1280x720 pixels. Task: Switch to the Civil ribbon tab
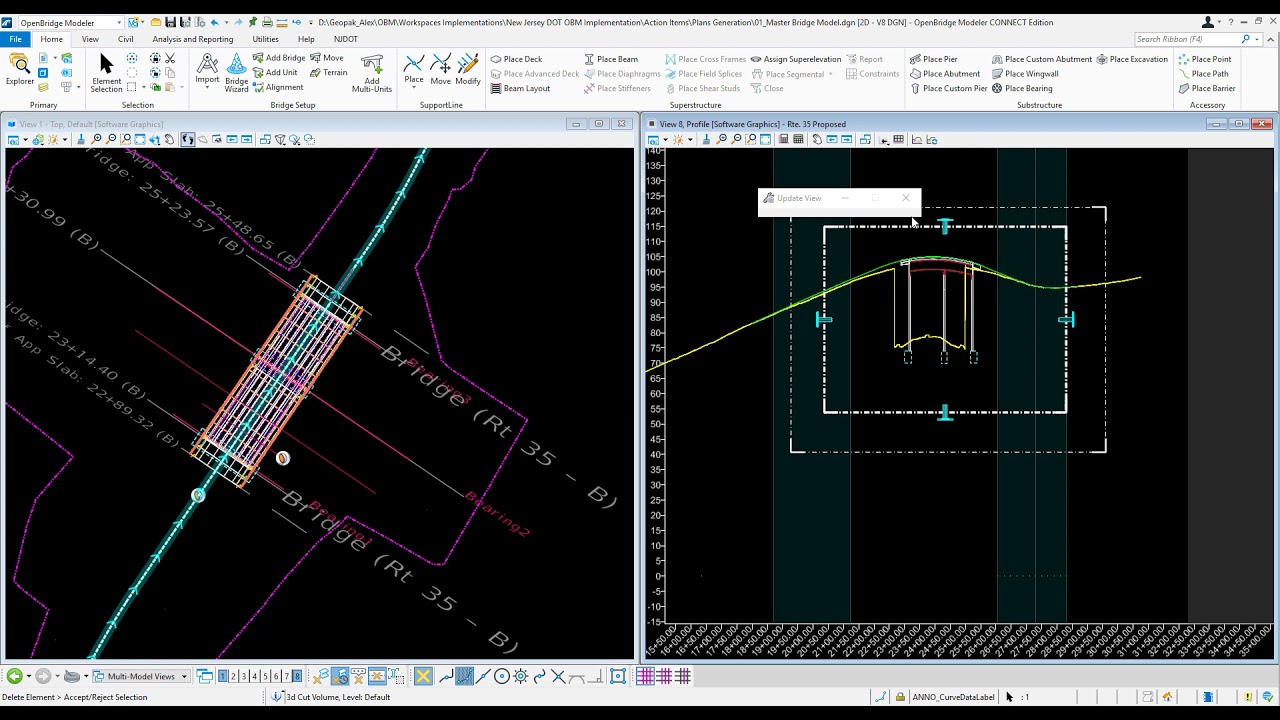[125, 39]
